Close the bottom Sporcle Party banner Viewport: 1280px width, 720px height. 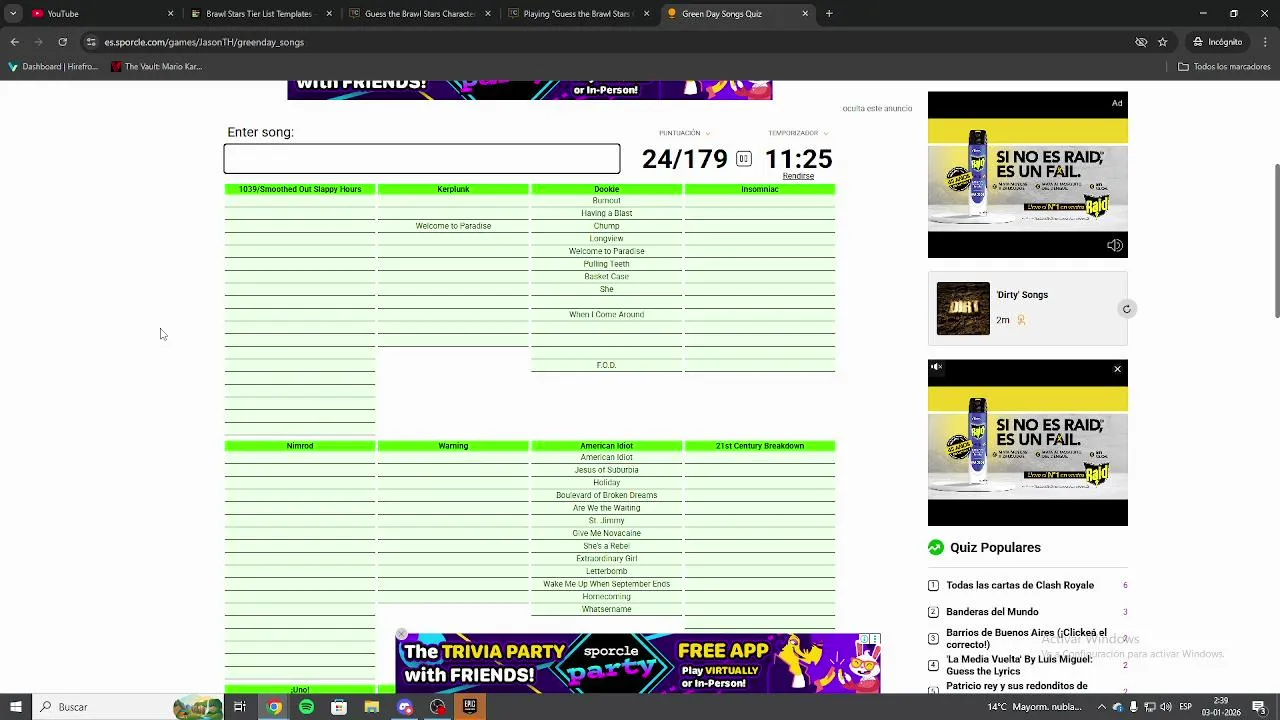[x=401, y=634]
